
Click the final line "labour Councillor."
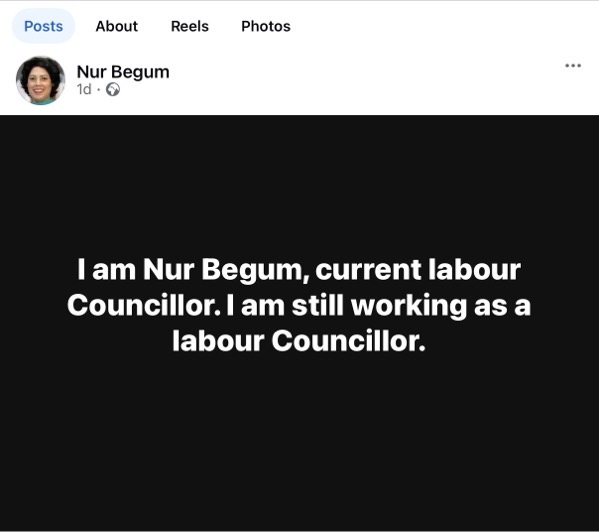tap(299, 341)
